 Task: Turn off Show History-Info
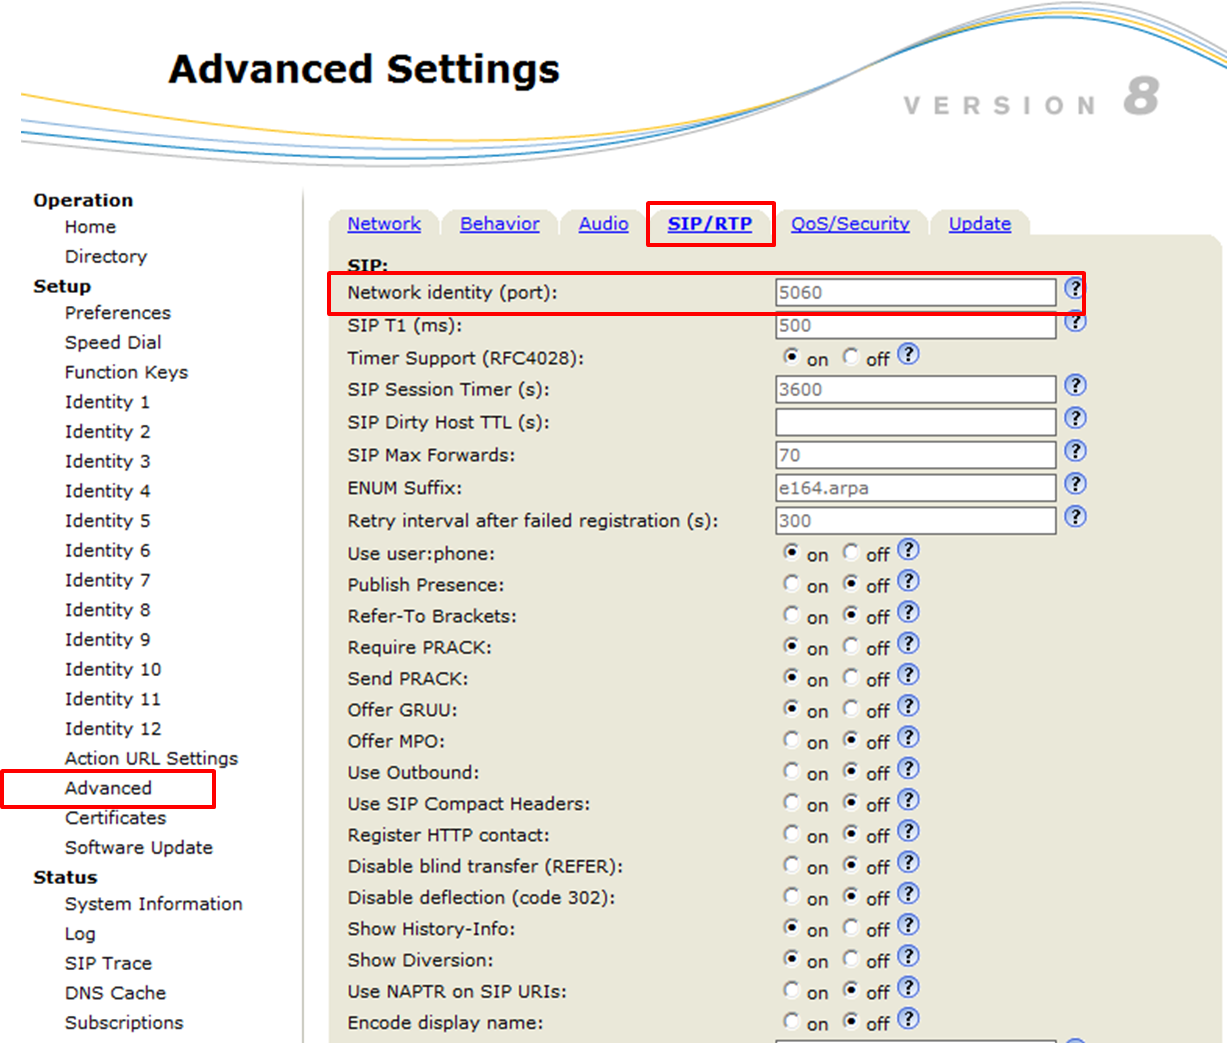[x=851, y=927]
